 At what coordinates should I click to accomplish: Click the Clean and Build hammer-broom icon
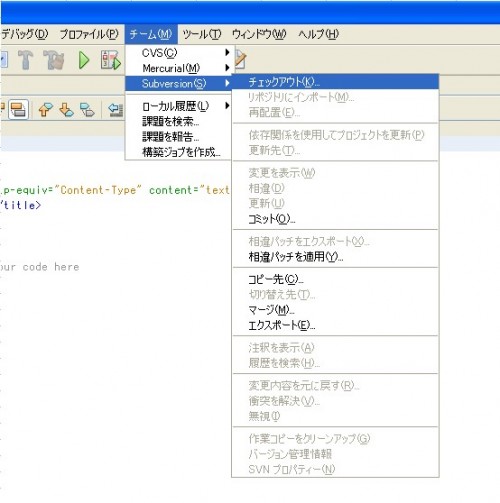[53, 60]
